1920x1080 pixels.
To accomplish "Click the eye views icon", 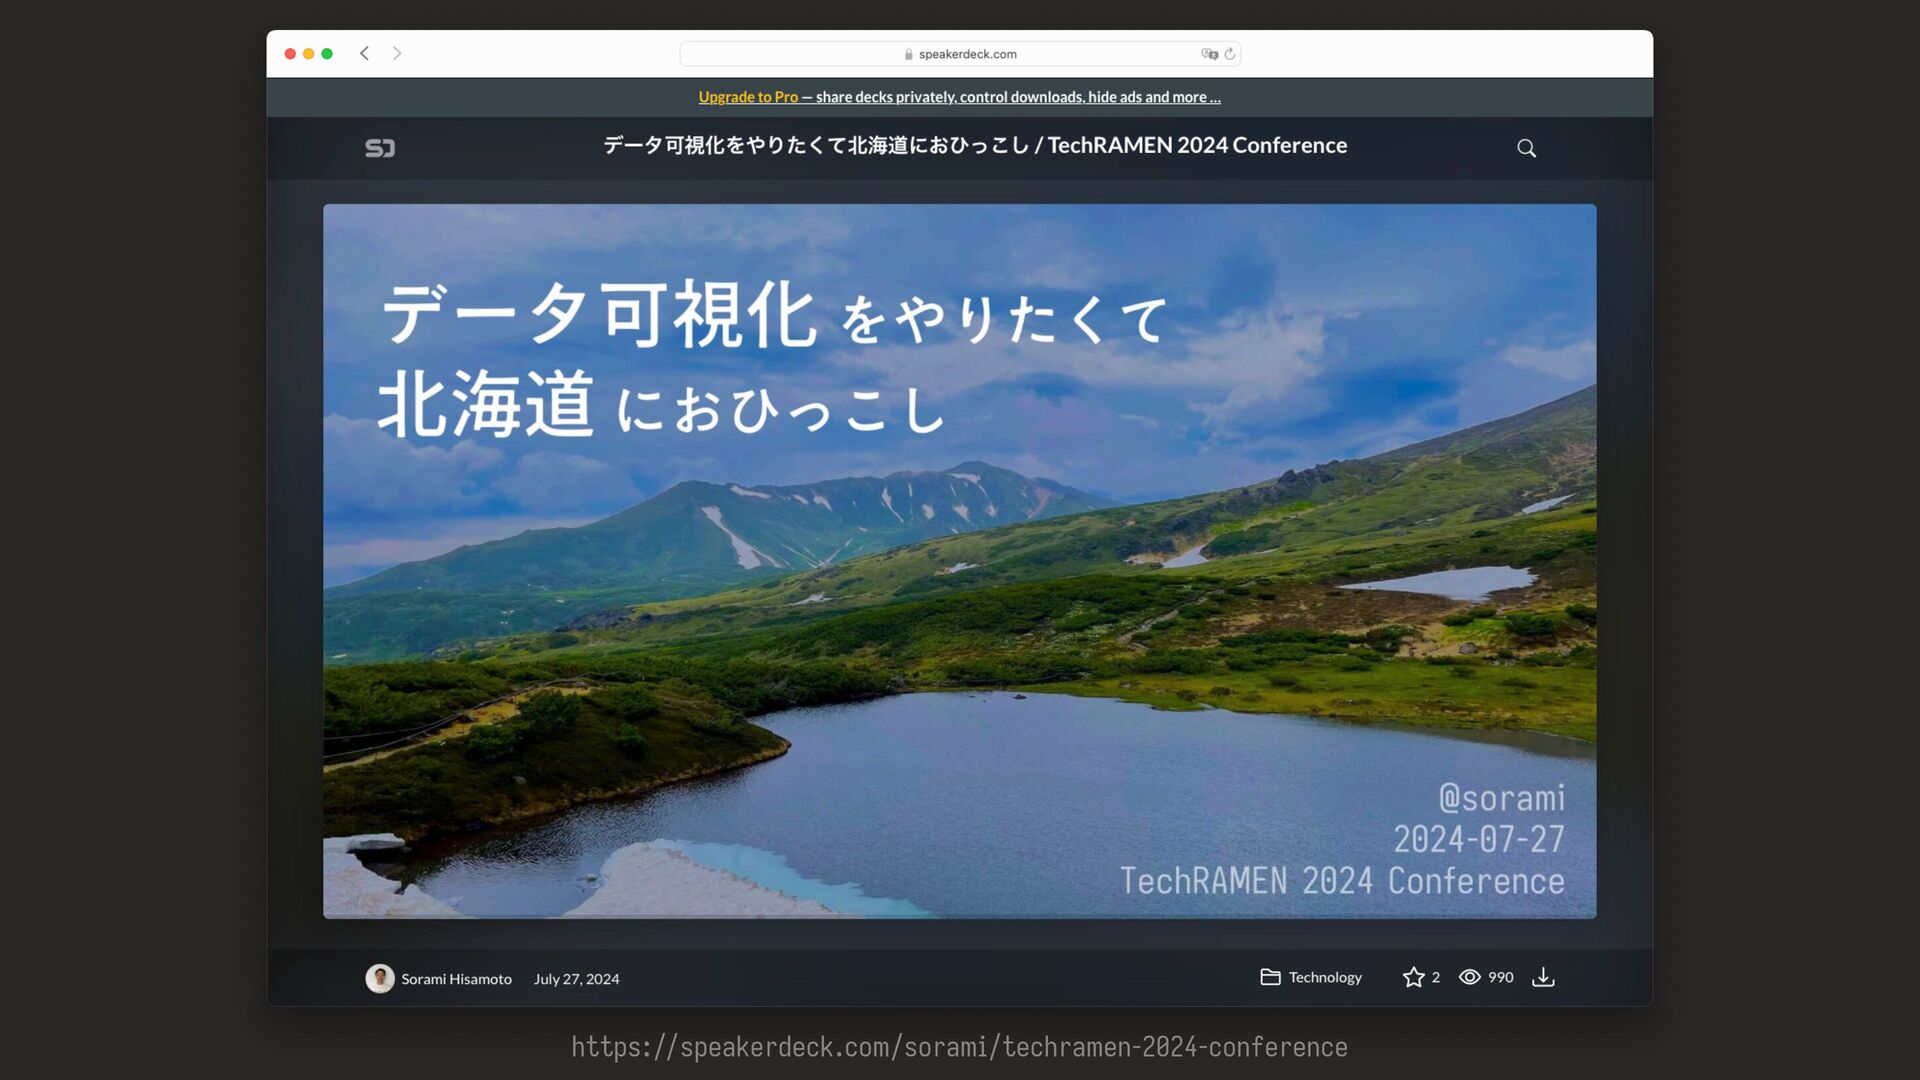I will (x=1469, y=977).
